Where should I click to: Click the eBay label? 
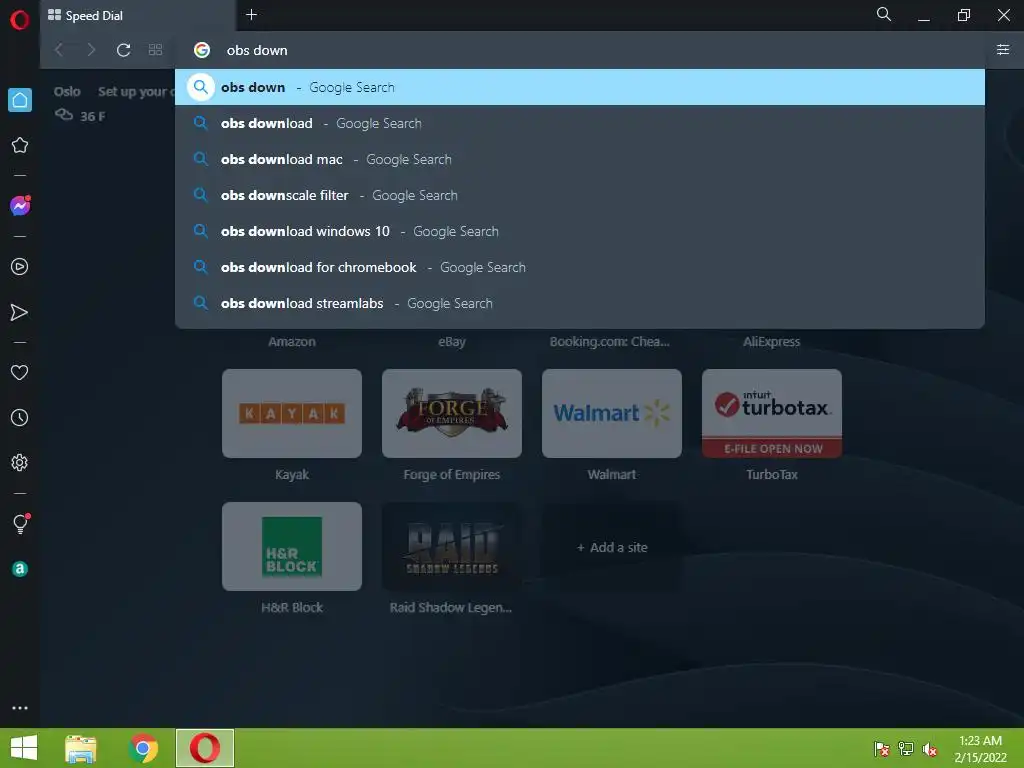coord(452,342)
